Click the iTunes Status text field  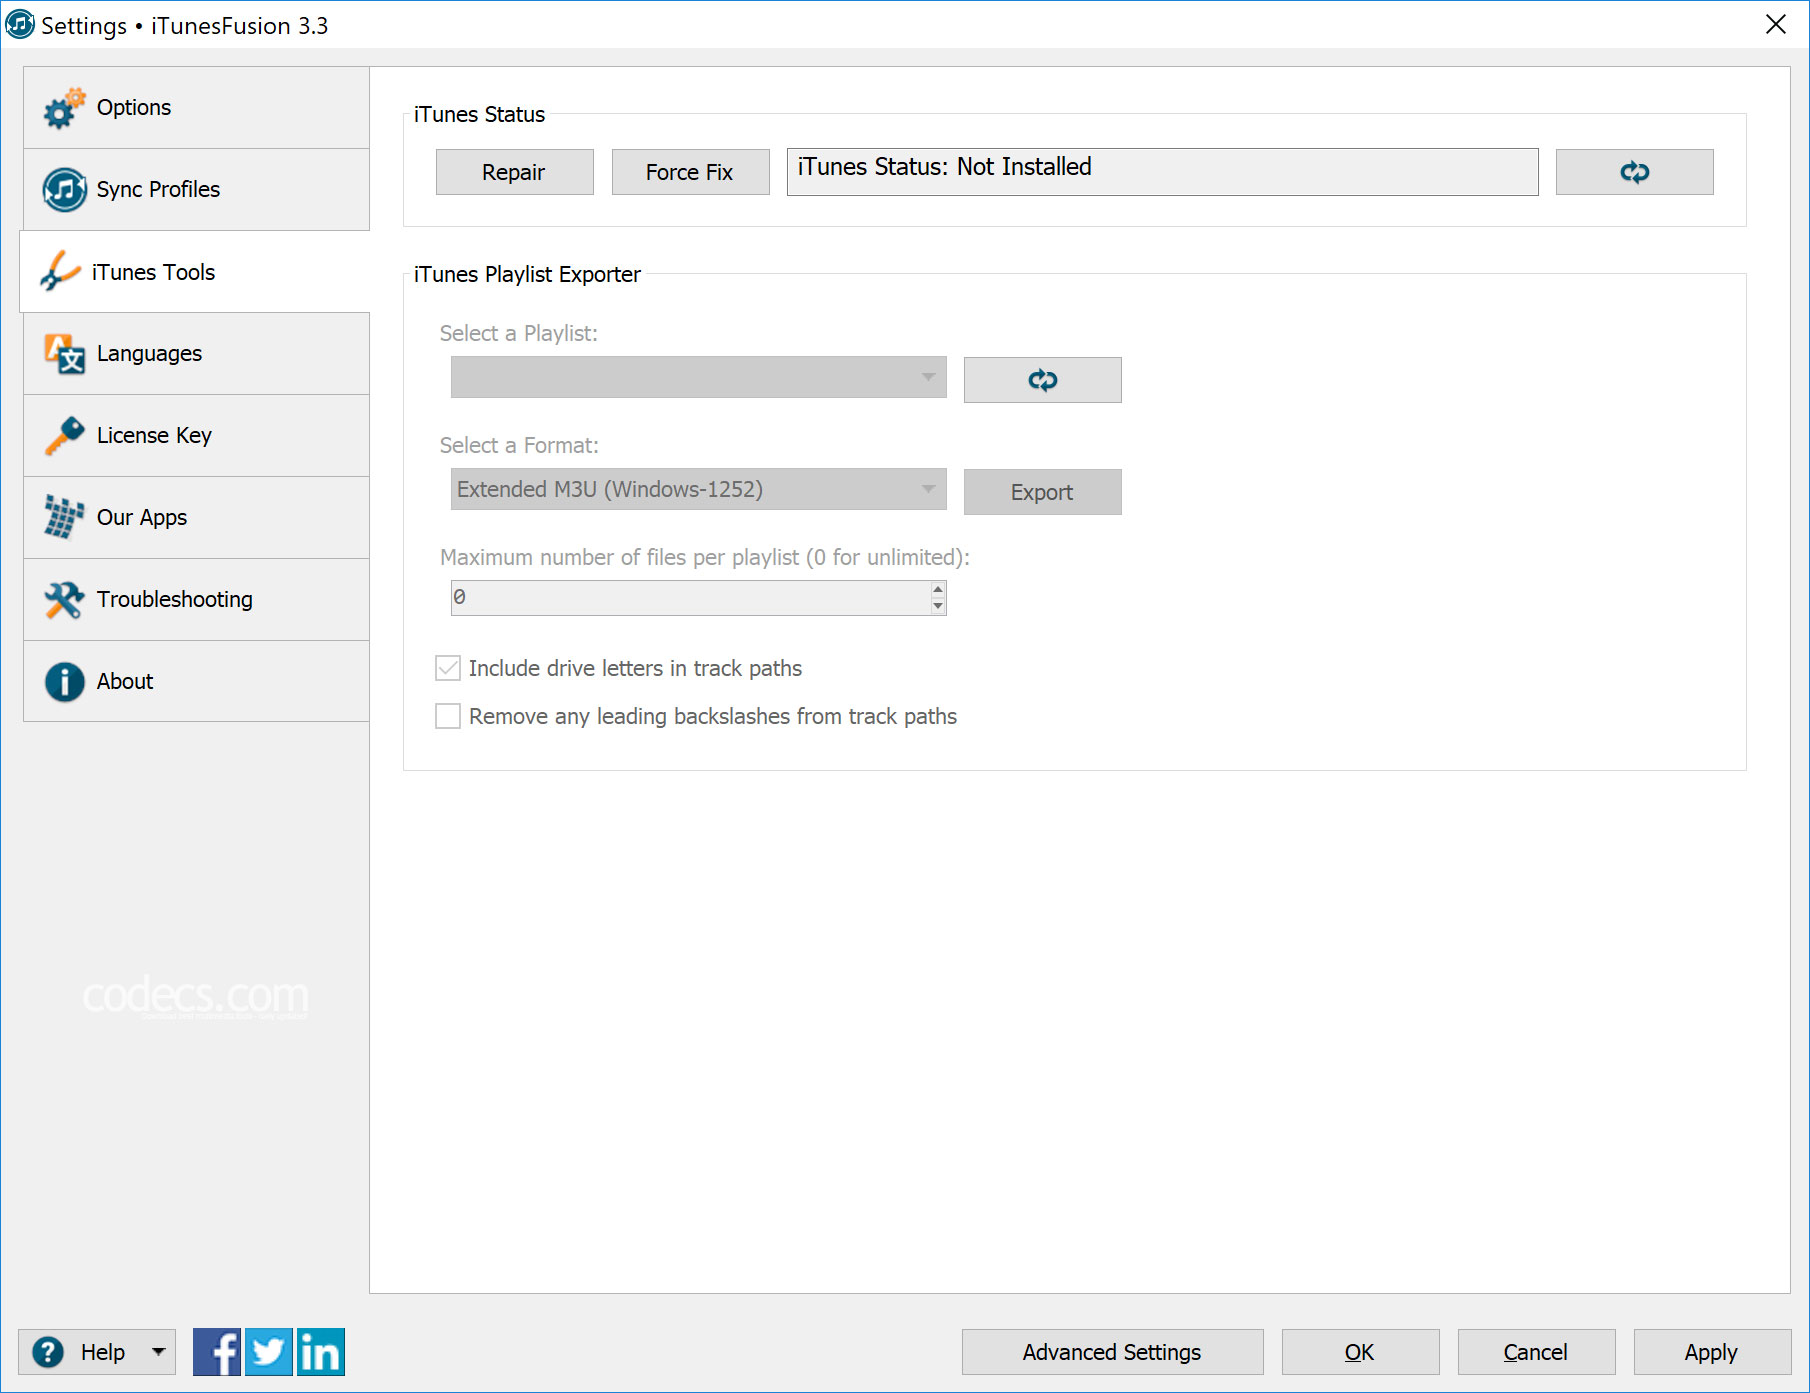pyautogui.click(x=1162, y=172)
